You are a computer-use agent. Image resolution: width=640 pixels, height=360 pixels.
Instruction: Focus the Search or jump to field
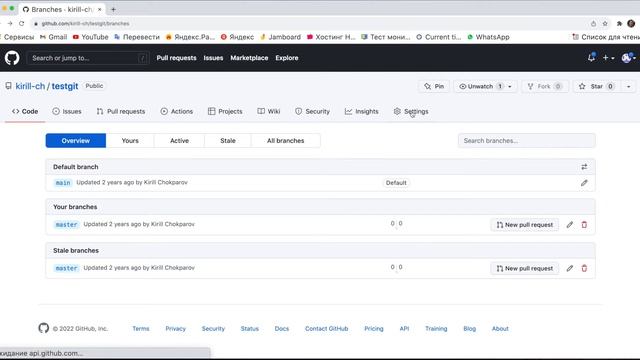click(88, 58)
